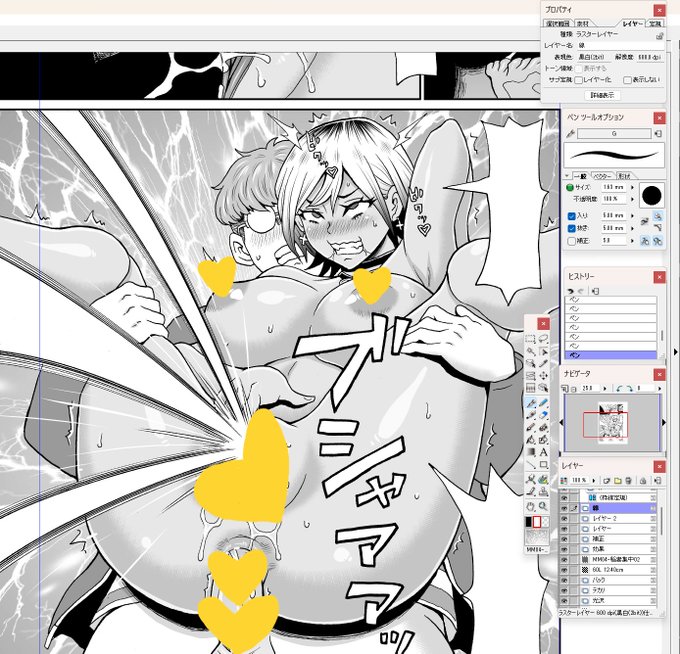
Task: Switch to 素材 tab in Properties panel
Action: click(582, 24)
